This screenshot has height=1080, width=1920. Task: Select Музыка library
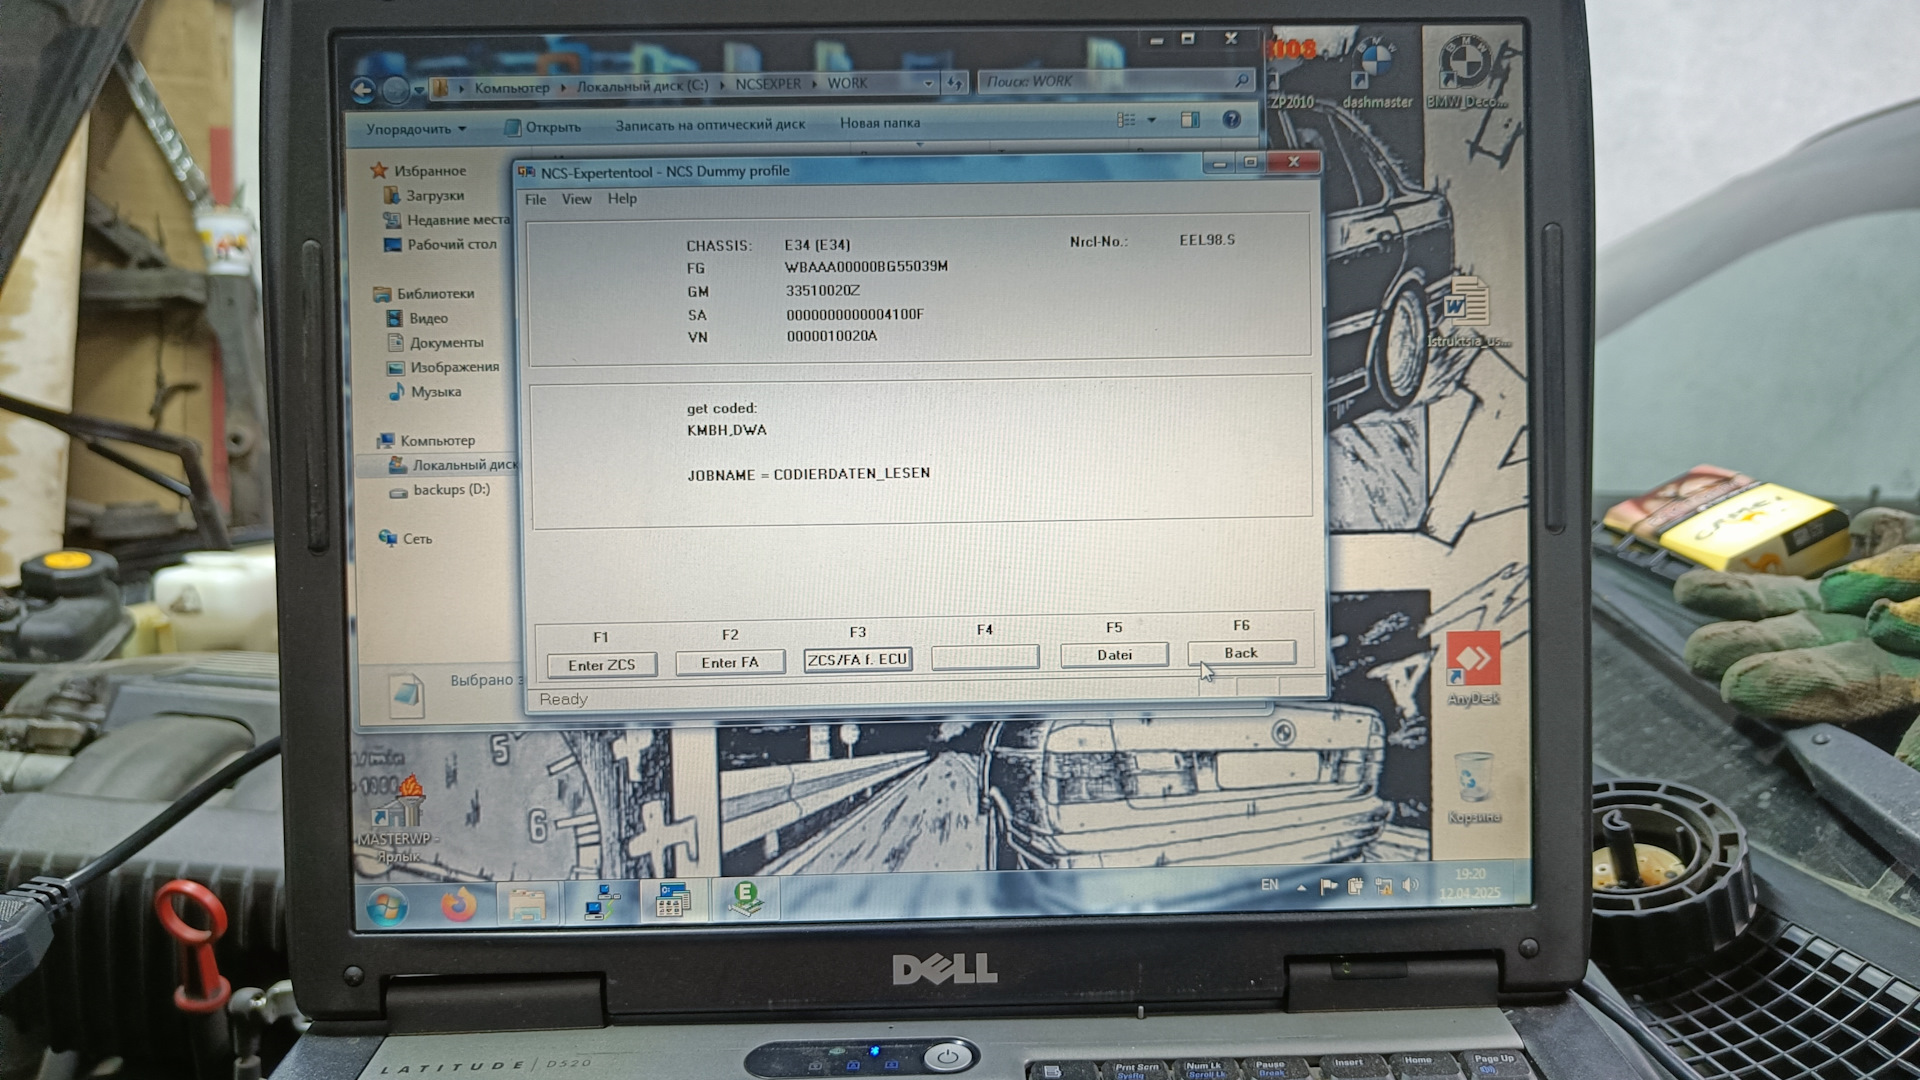tap(425, 392)
